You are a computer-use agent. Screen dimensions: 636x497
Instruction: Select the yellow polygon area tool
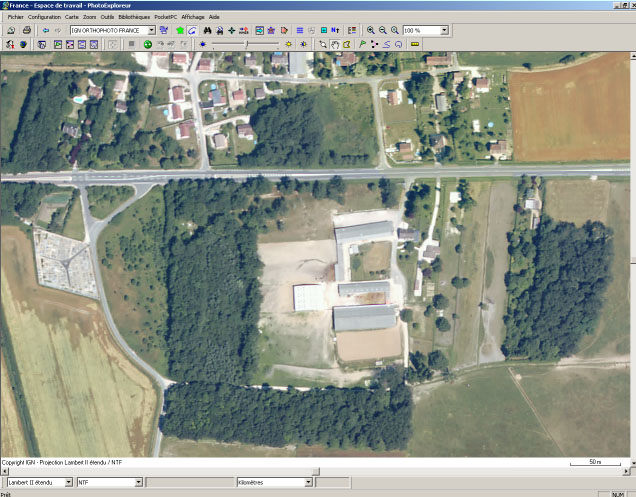click(x=347, y=44)
